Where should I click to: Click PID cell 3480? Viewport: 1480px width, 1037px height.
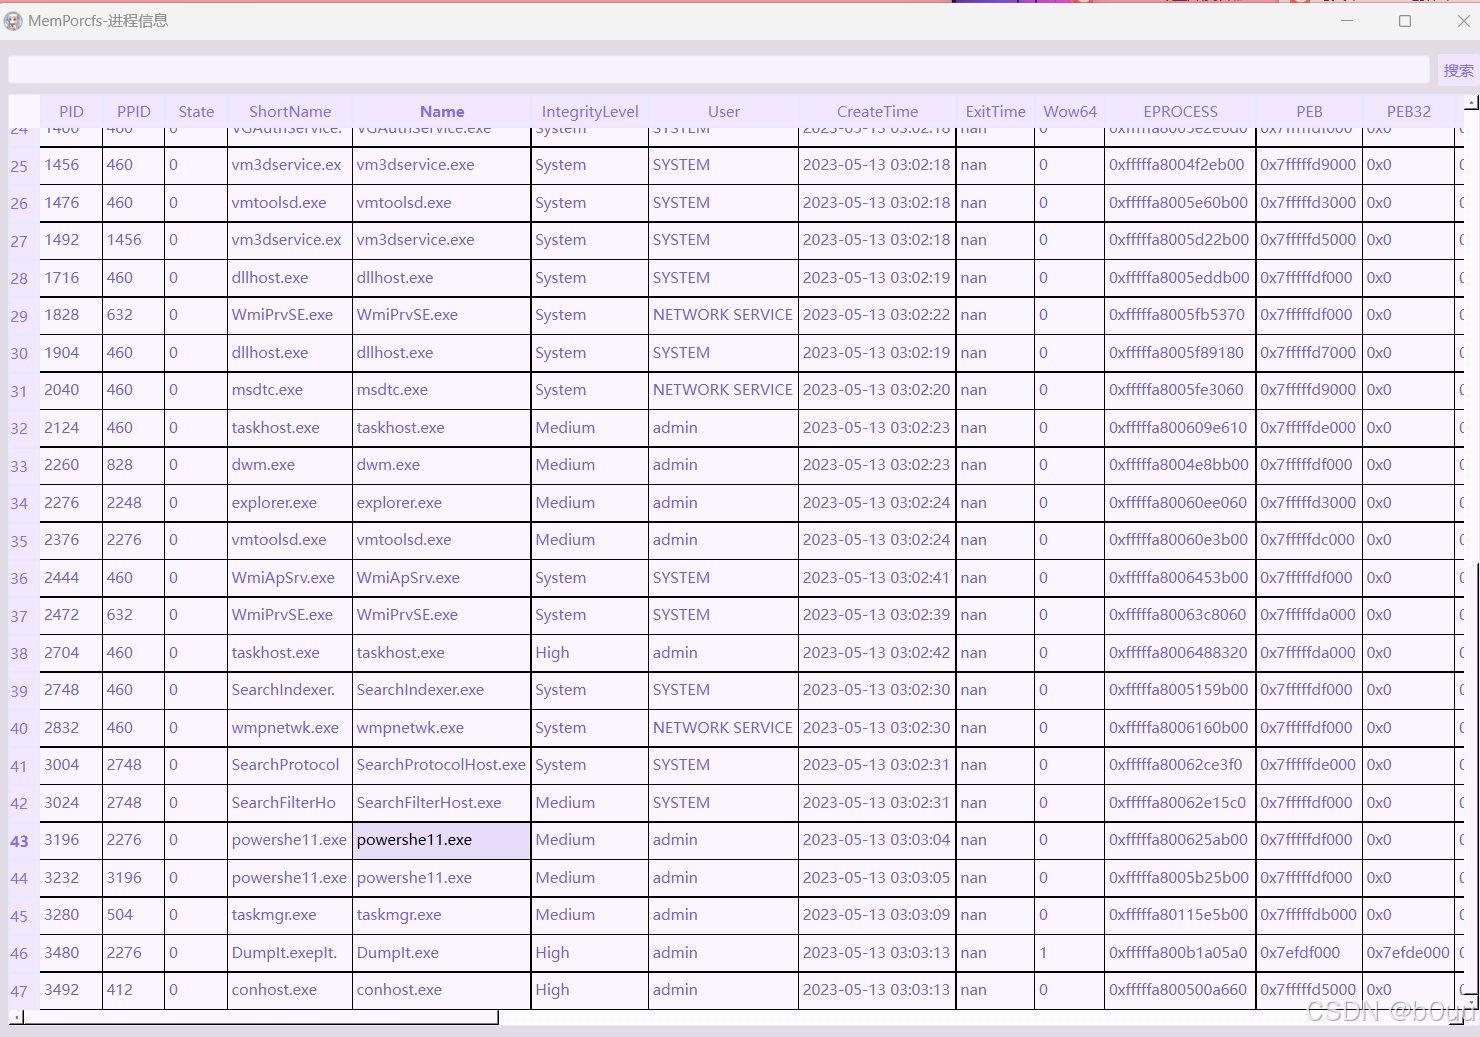(x=71, y=953)
